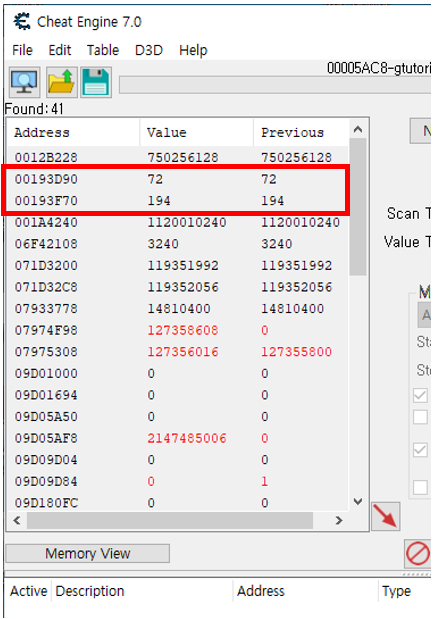The image size is (437, 619).
Task: Select address 09D05AF8 row
Action: coord(178,438)
